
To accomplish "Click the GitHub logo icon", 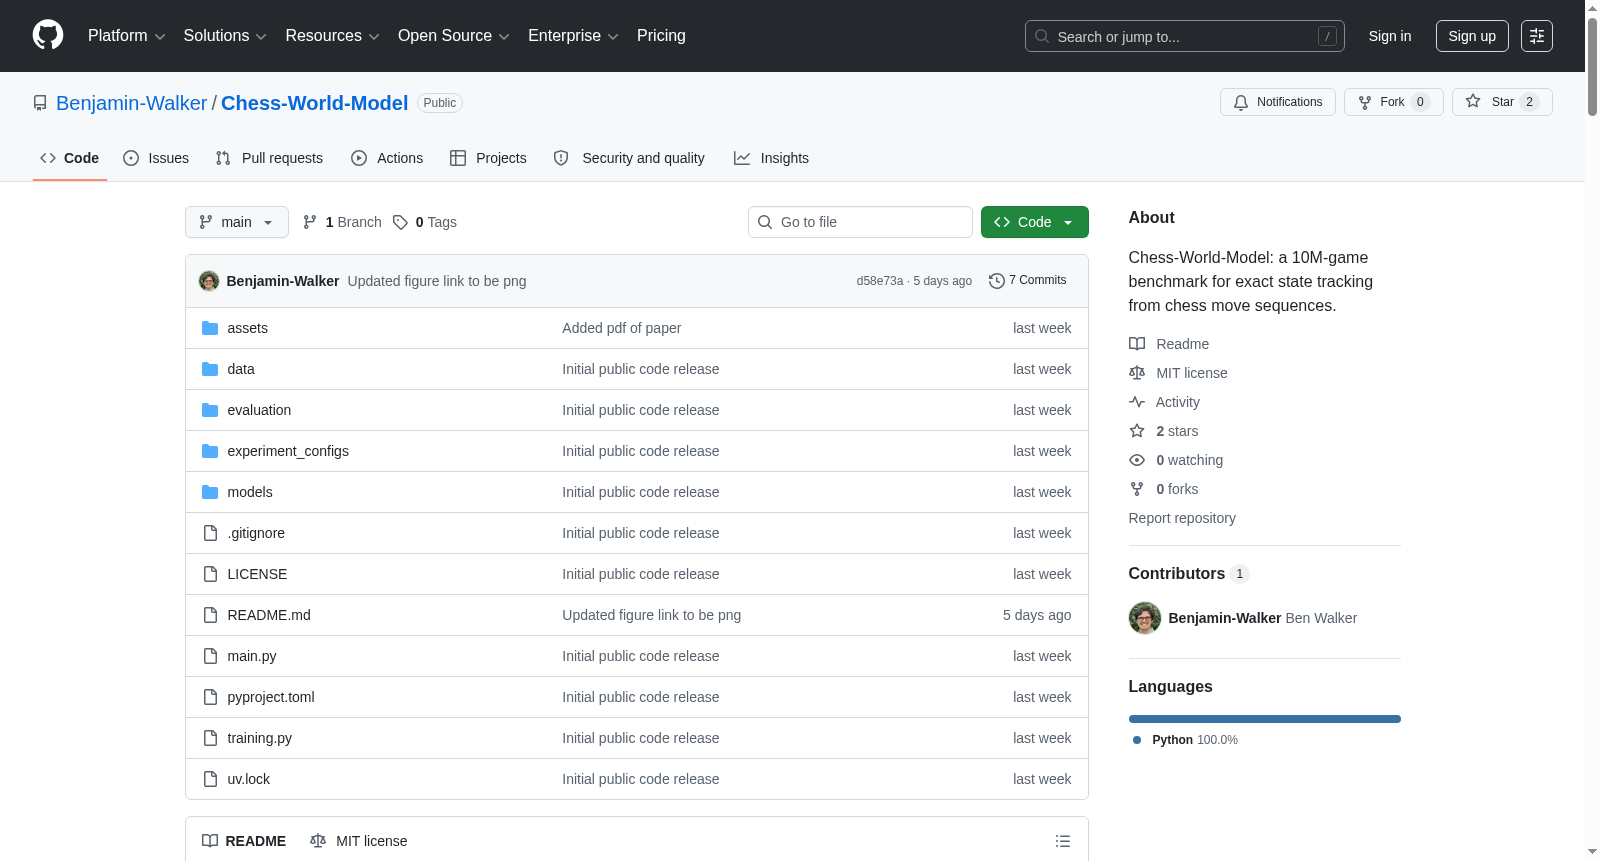I will 48,36.
